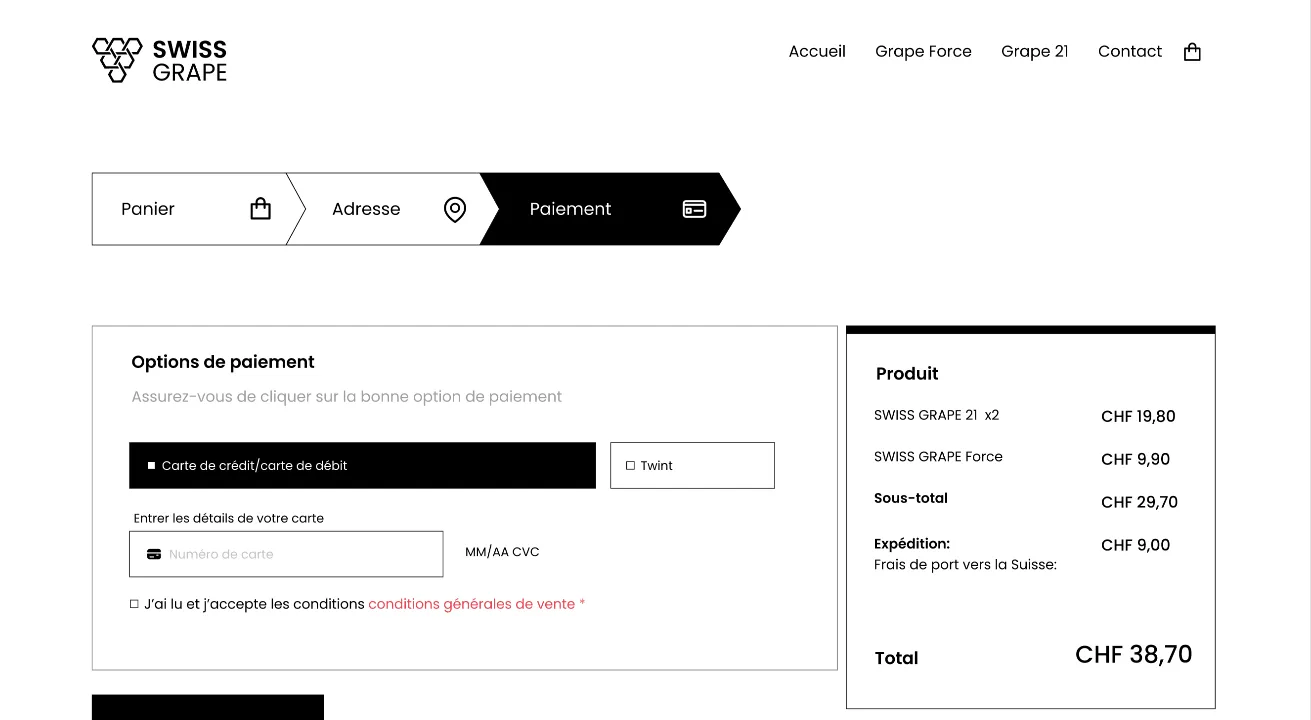1311x720 pixels.
Task: Open the Grape Force menu item
Action: click(x=923, y=52)
